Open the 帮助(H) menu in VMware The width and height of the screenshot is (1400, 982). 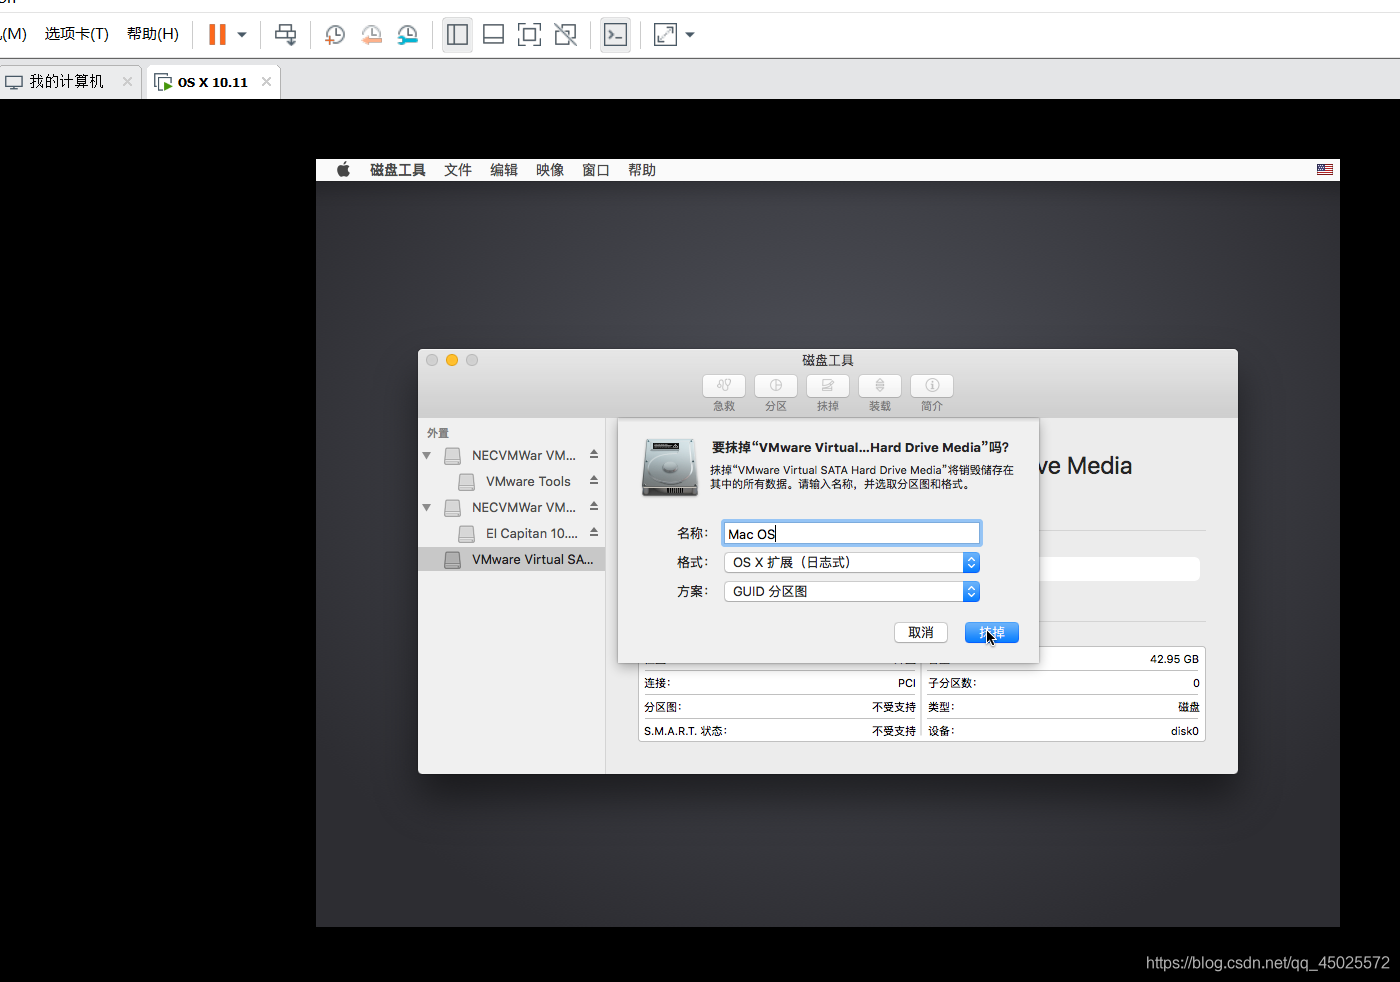(153, 34)
